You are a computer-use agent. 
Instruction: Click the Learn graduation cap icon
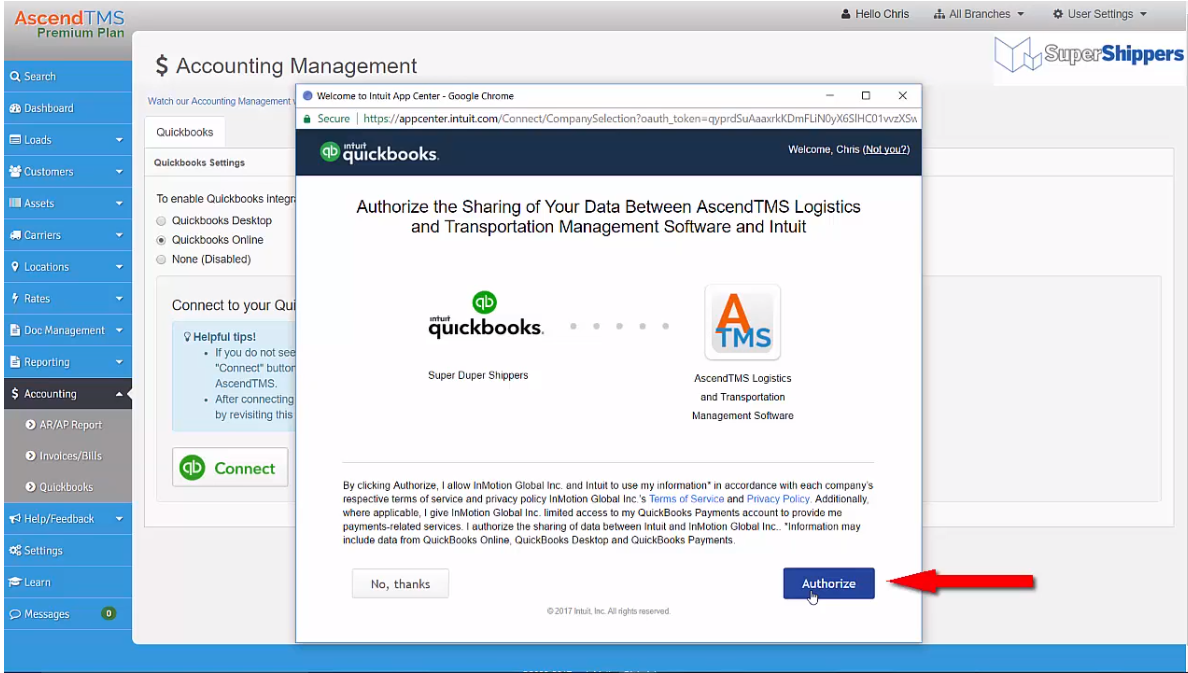(15, 582)
